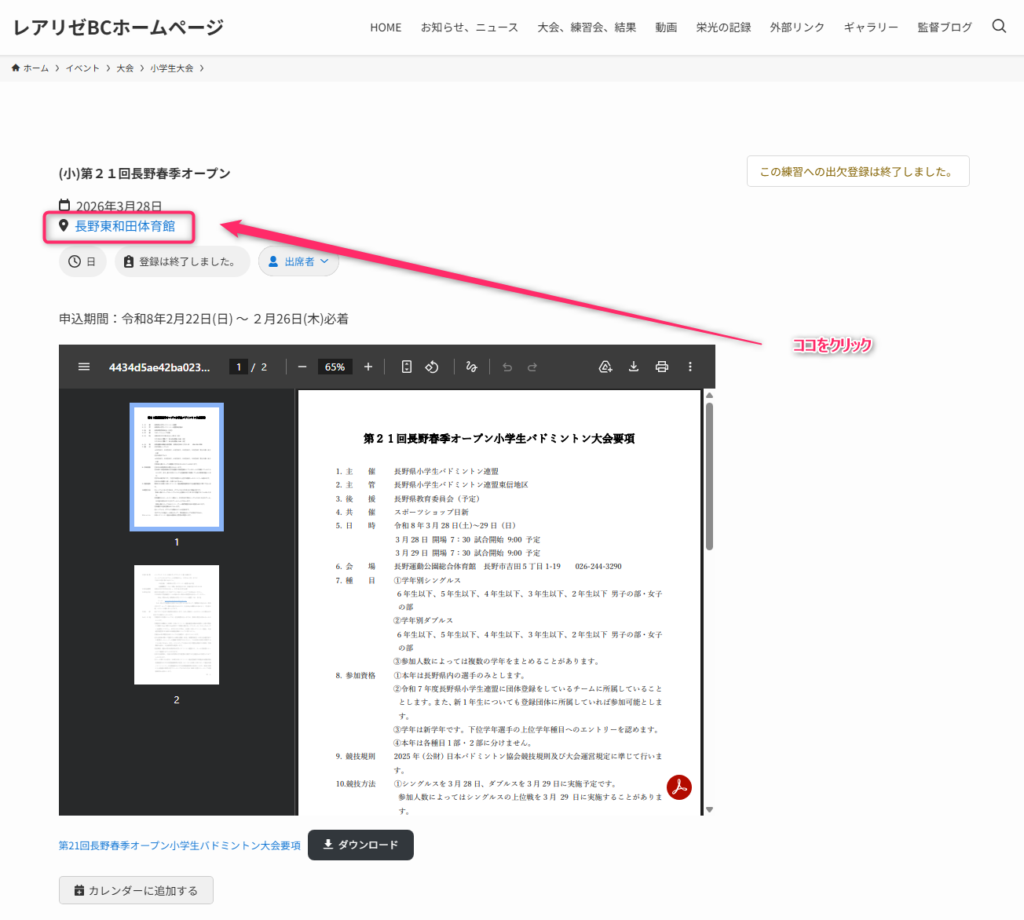Toggle the PDF sidebar hamburger menu

[x=84, y=367]
